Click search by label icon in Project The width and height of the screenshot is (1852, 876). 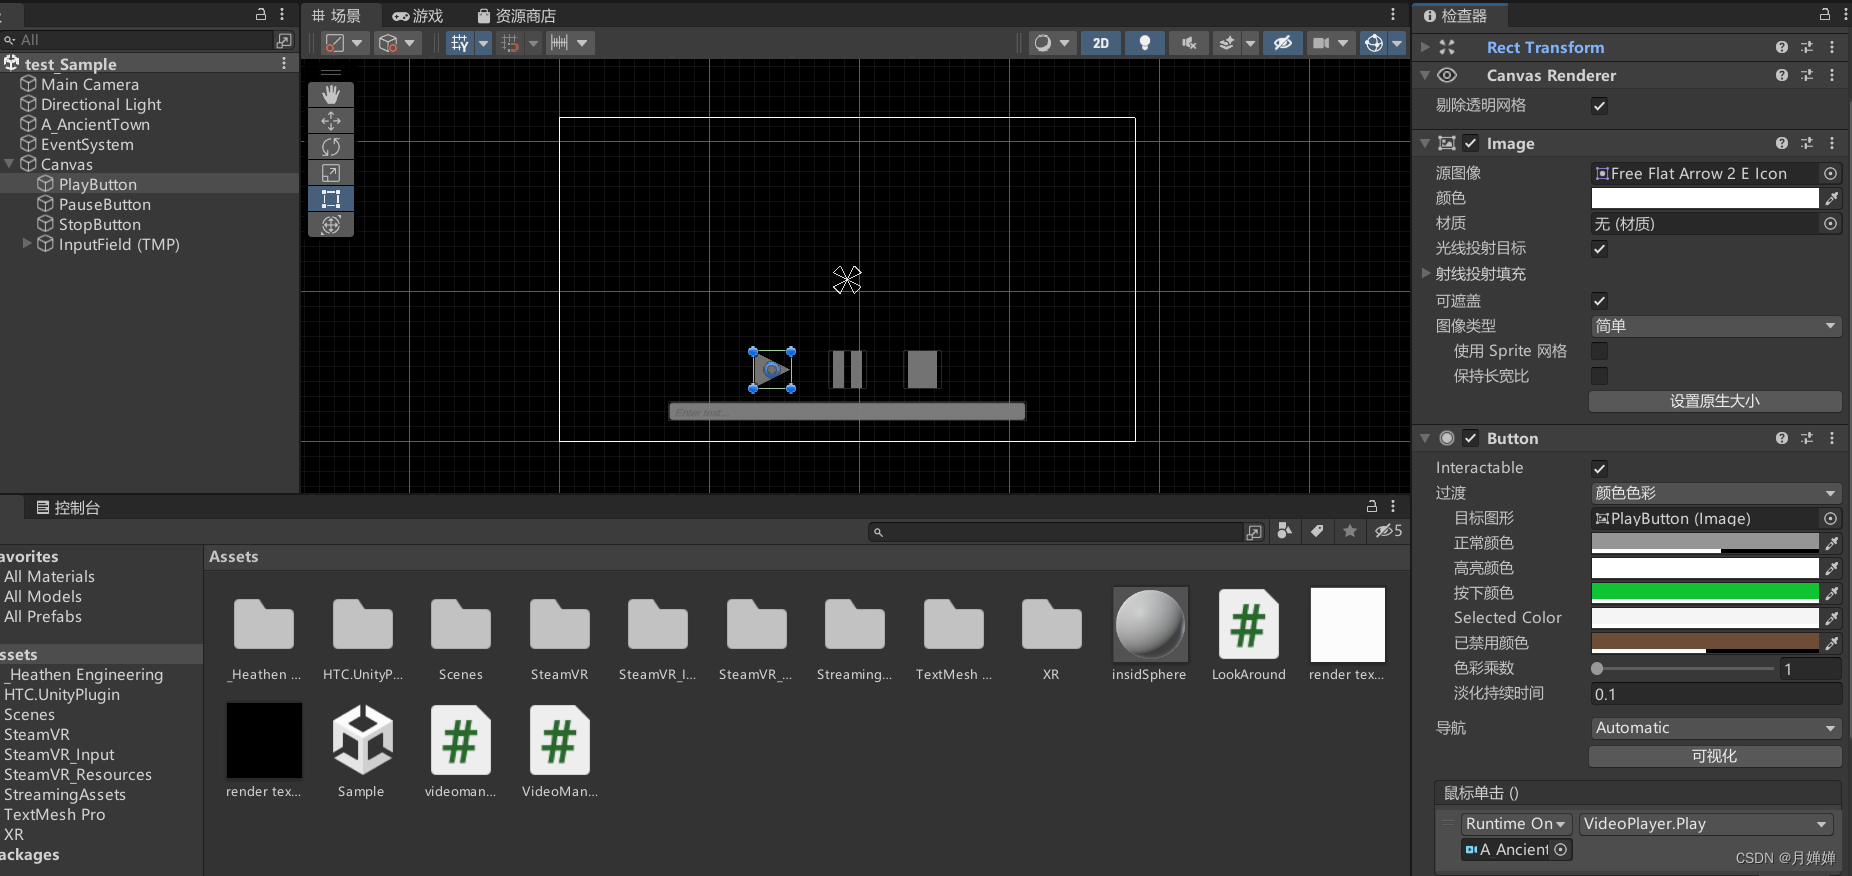pyautogui.click(x=1317, y=532)
